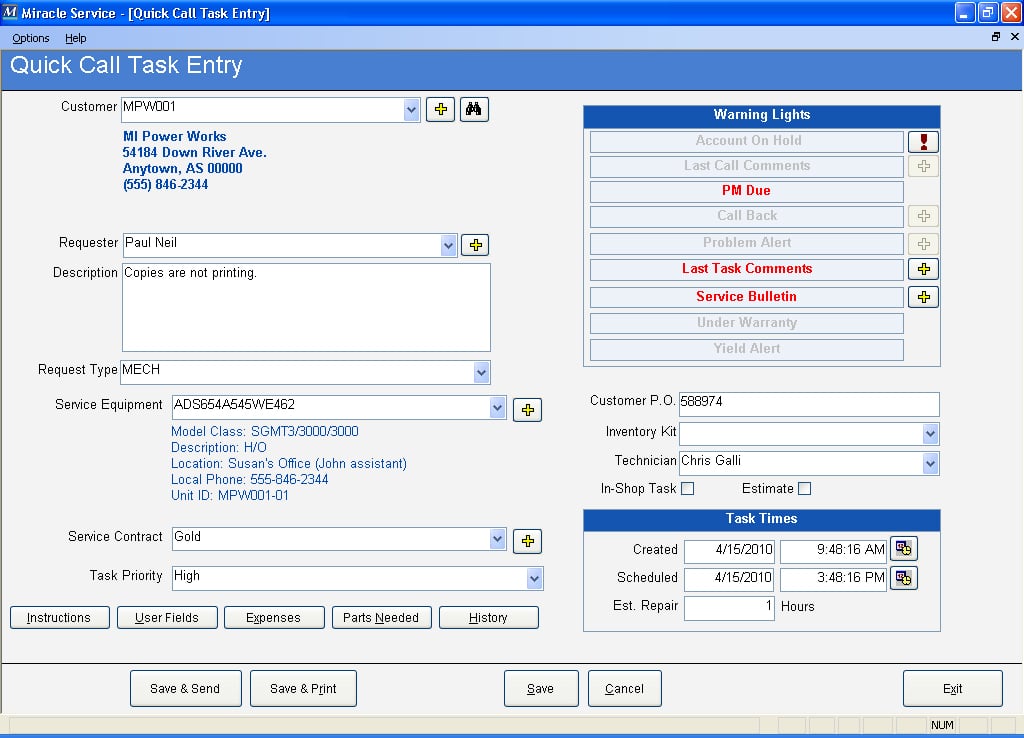
Task: Click the Account On Hold exclamation icon
Action: click(923, 141)
